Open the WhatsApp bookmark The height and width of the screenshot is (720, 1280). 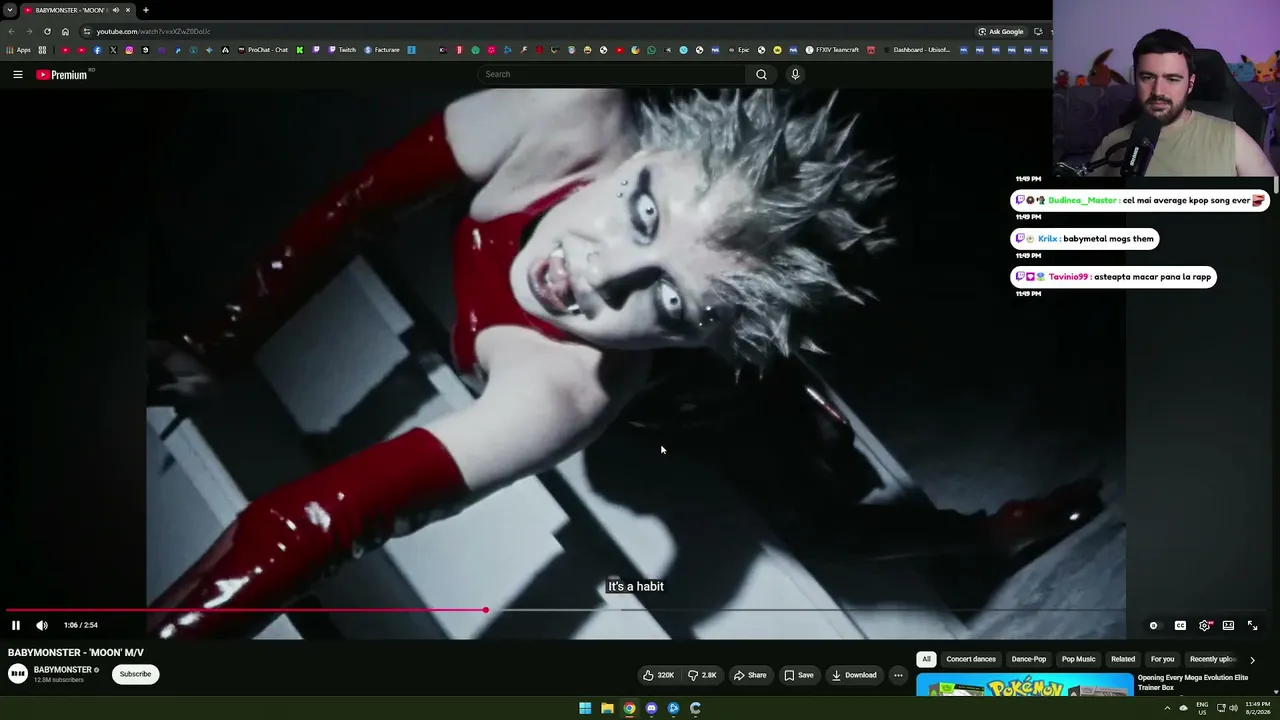[651, 50]
